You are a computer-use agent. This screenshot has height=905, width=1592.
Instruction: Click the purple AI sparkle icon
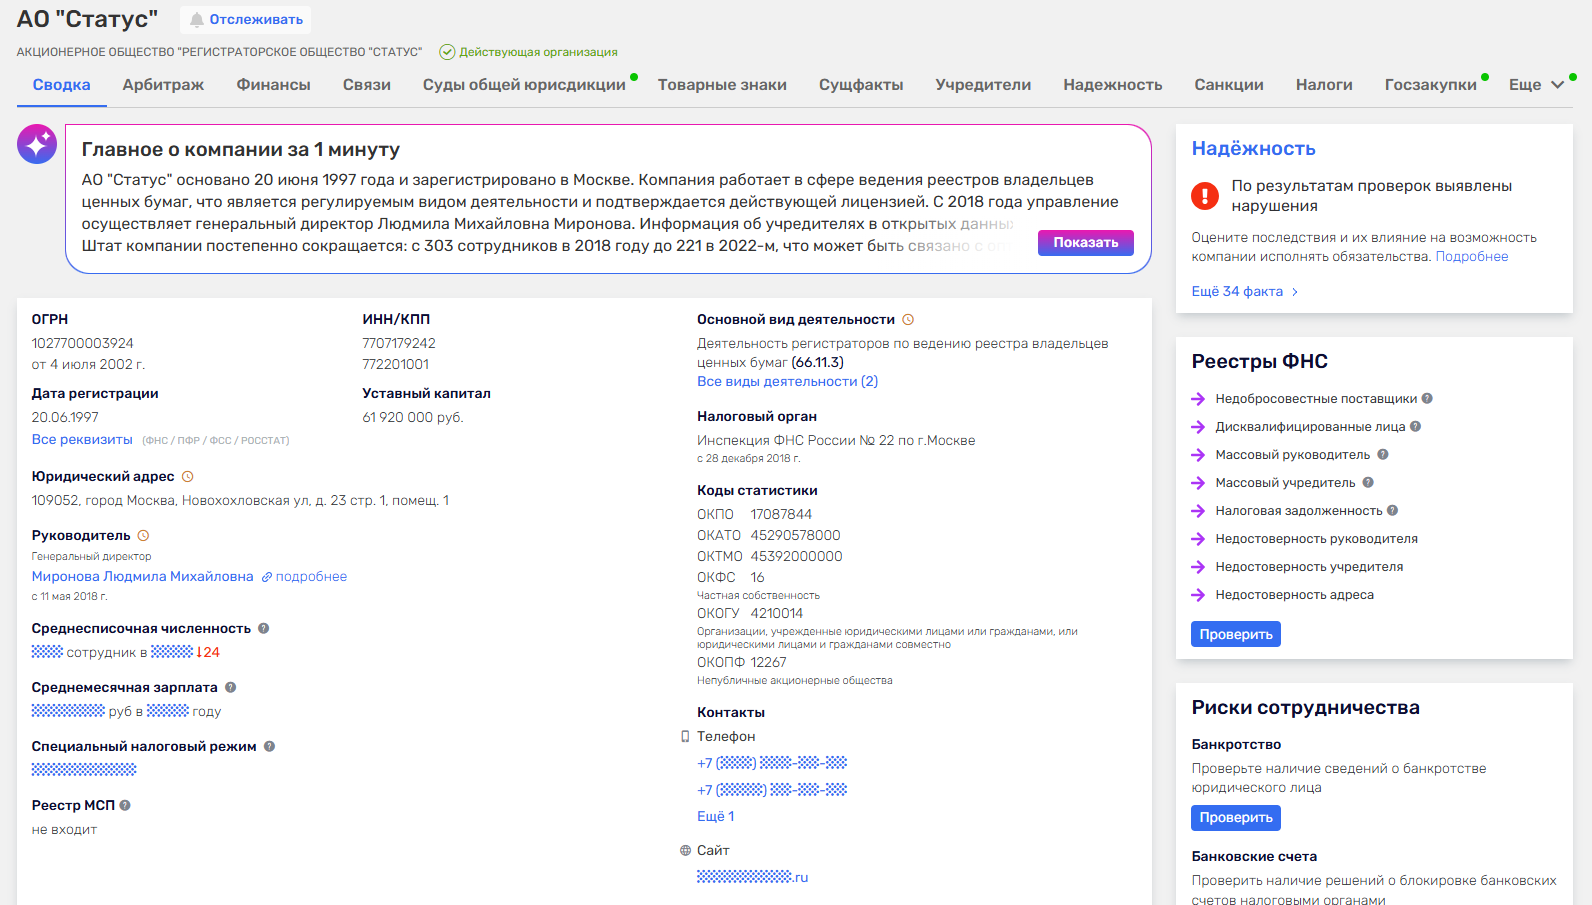[x=37, y=145]
